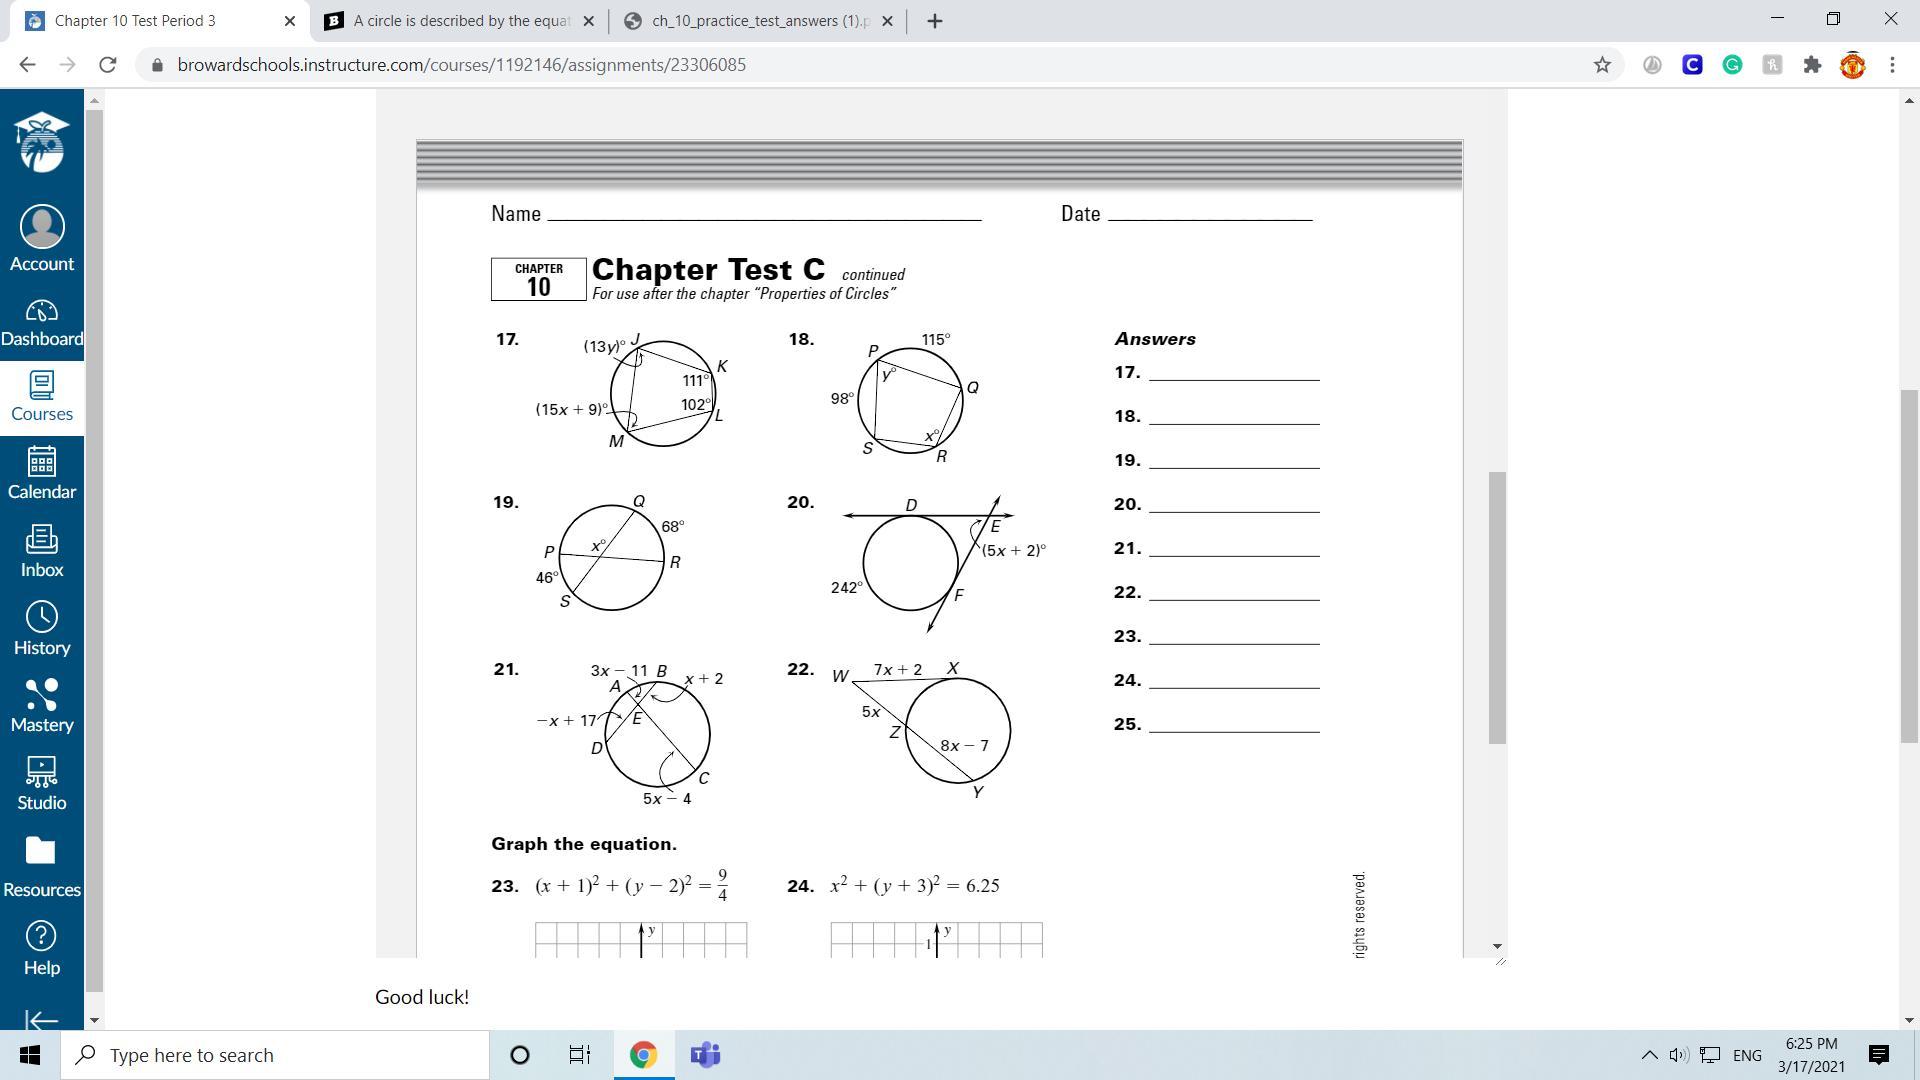The image size is (1920, 1080).
Task: Collapse the Canvas sidebar navigation arrow
Action: (42, 1020)
